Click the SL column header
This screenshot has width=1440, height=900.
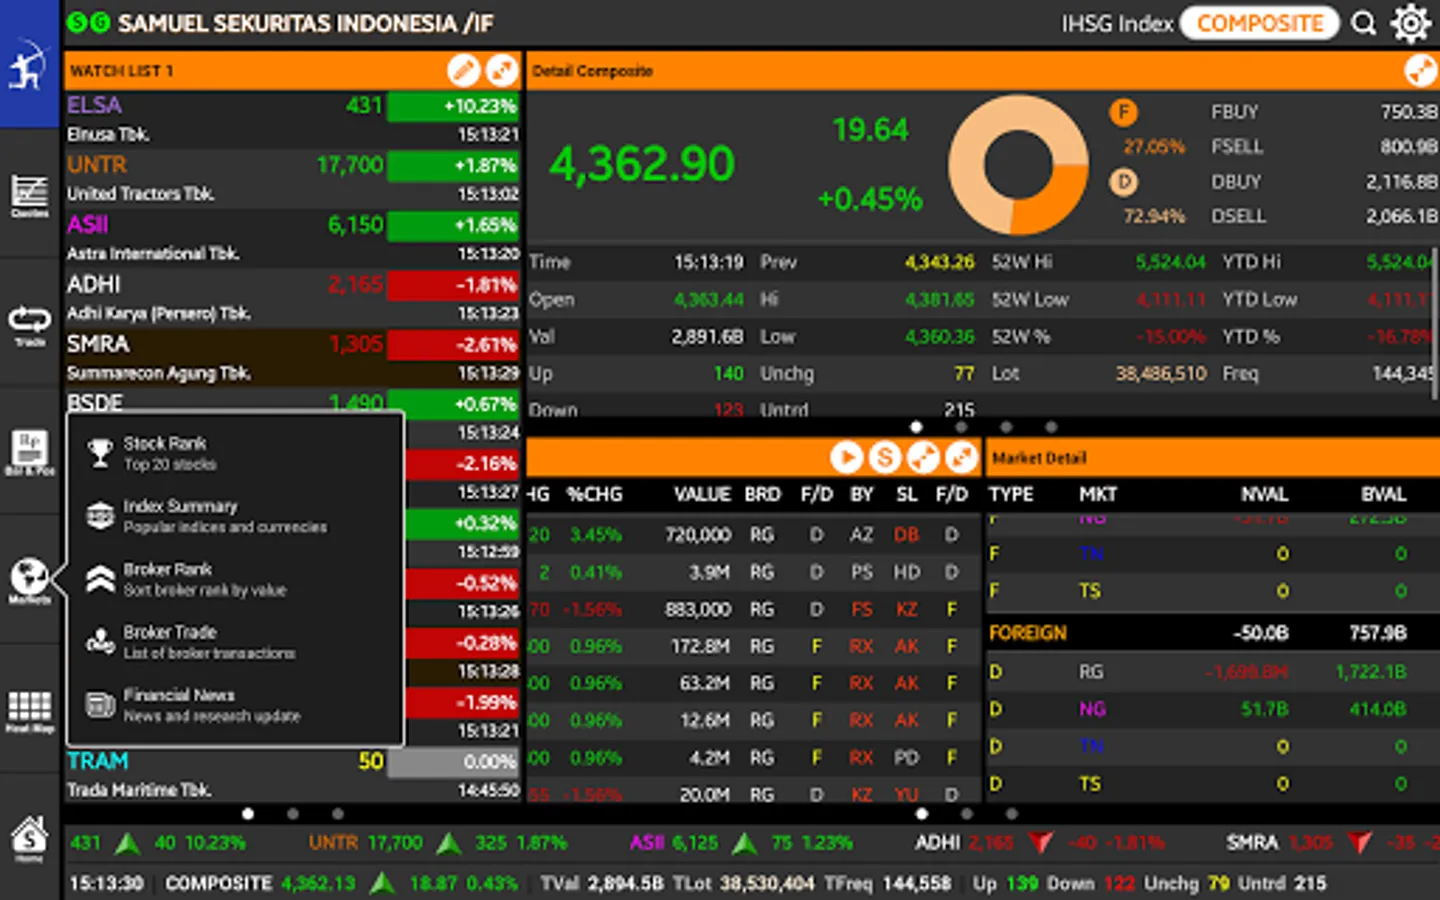[x=907, y=494]
